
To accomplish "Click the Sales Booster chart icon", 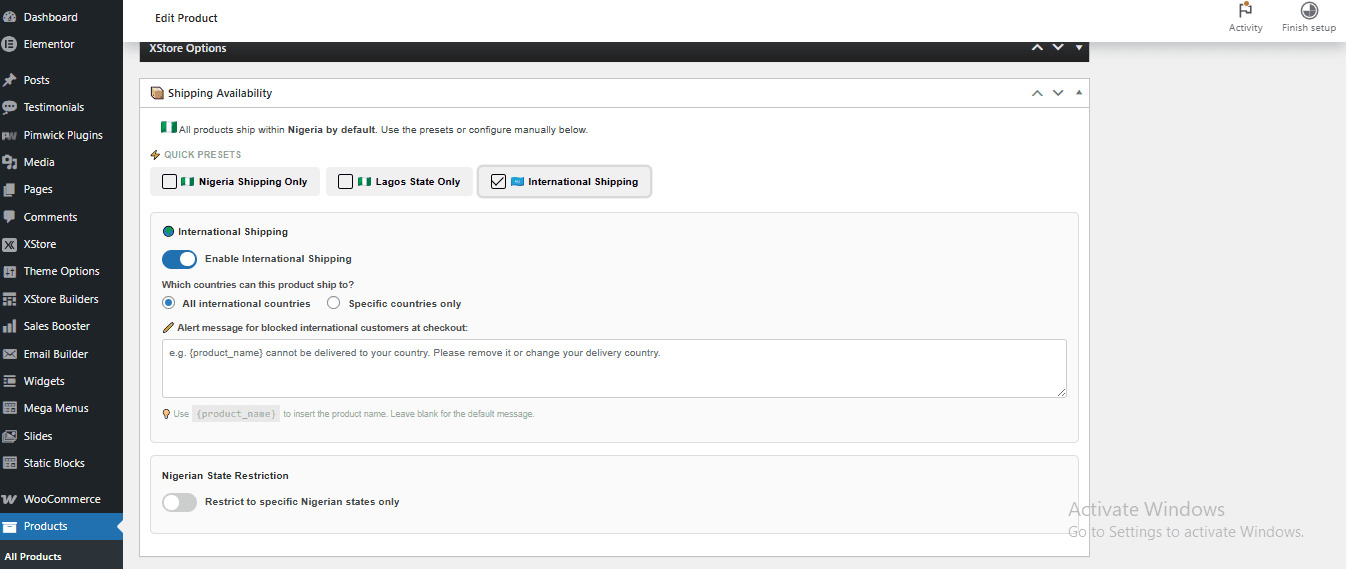I will pyautogui.click(x=10, y=326).
